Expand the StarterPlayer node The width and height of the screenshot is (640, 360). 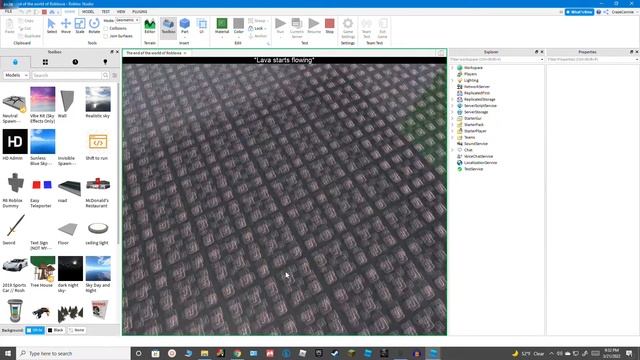tap(453, 131)
